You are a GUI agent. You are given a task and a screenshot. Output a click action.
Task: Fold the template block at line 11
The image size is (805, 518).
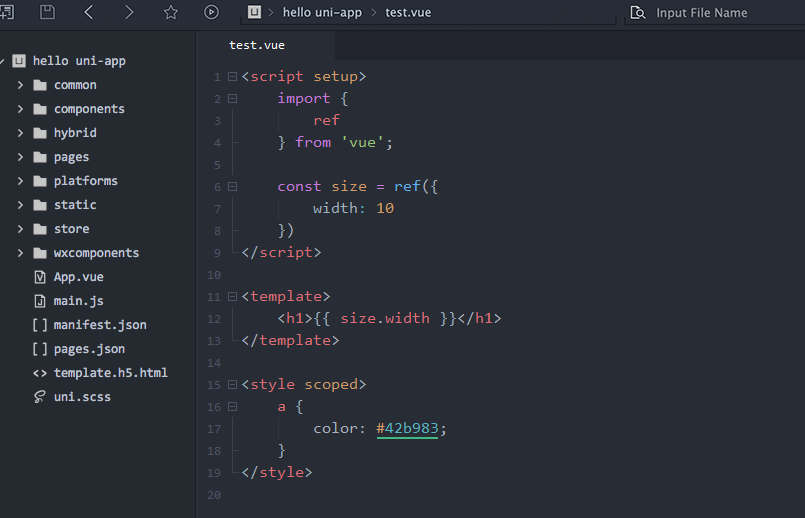point(232,296)
